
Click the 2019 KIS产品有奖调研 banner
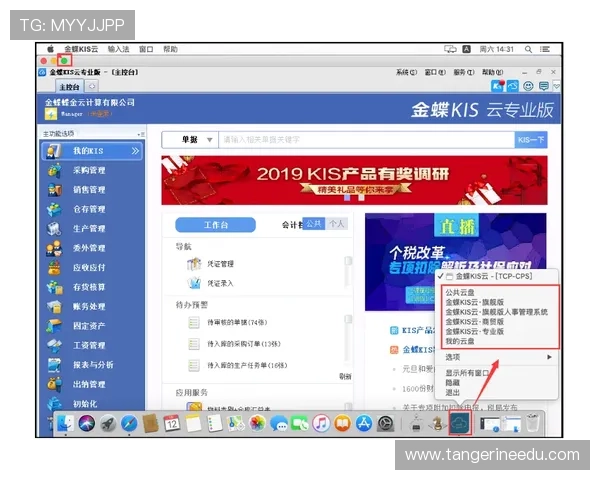(x=354, y=180)
